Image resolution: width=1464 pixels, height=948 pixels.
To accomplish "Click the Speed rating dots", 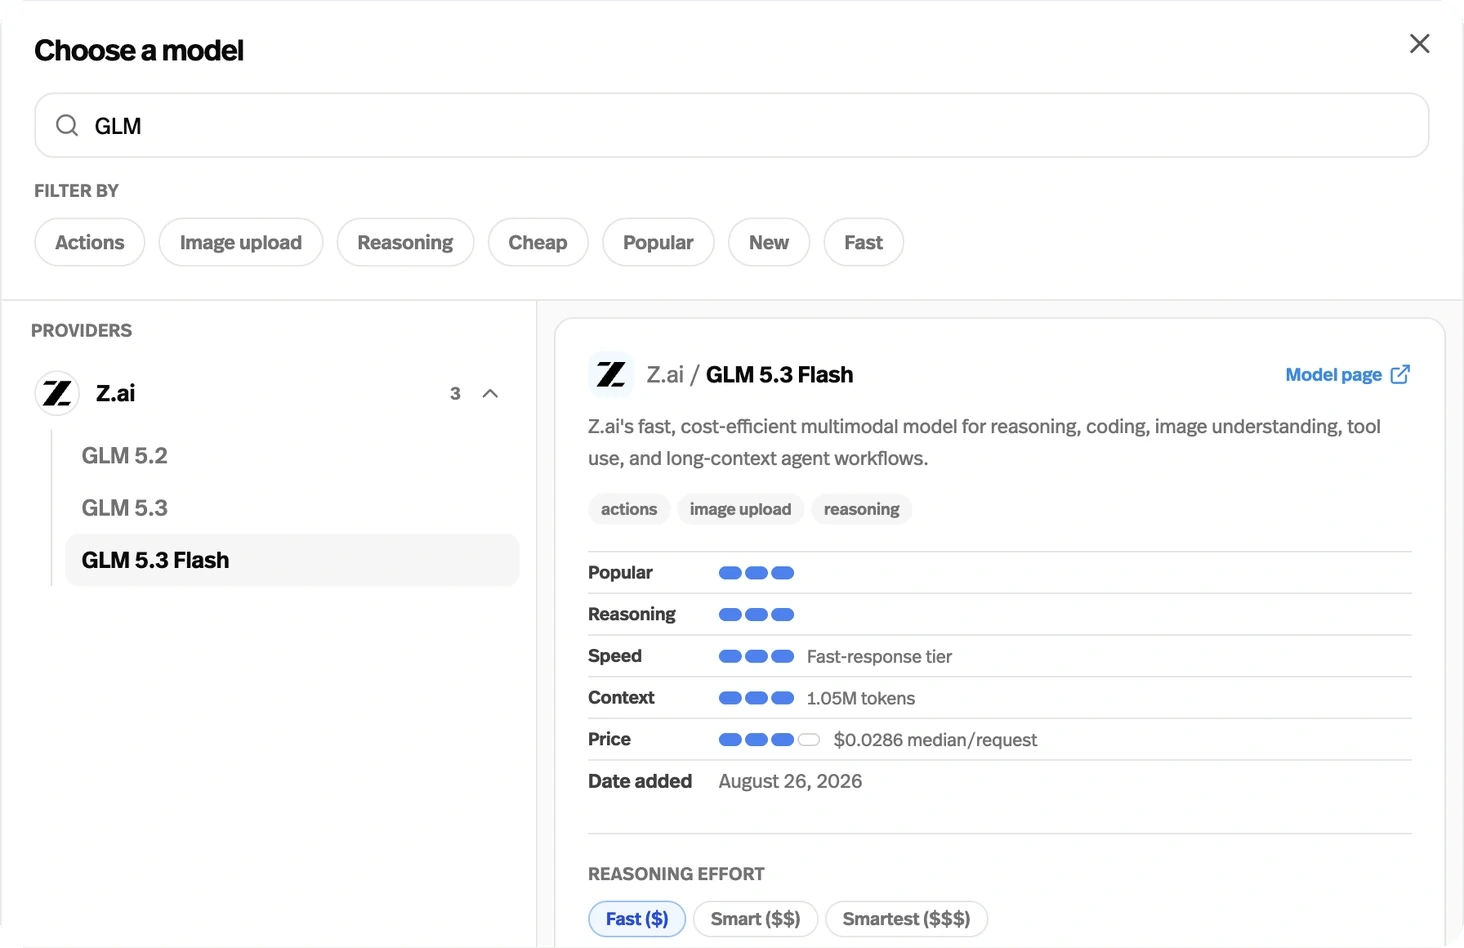I will tap(756, 656).
